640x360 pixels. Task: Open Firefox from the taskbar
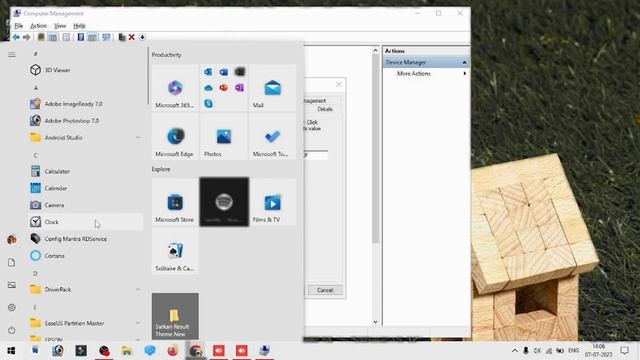point(173,351)
